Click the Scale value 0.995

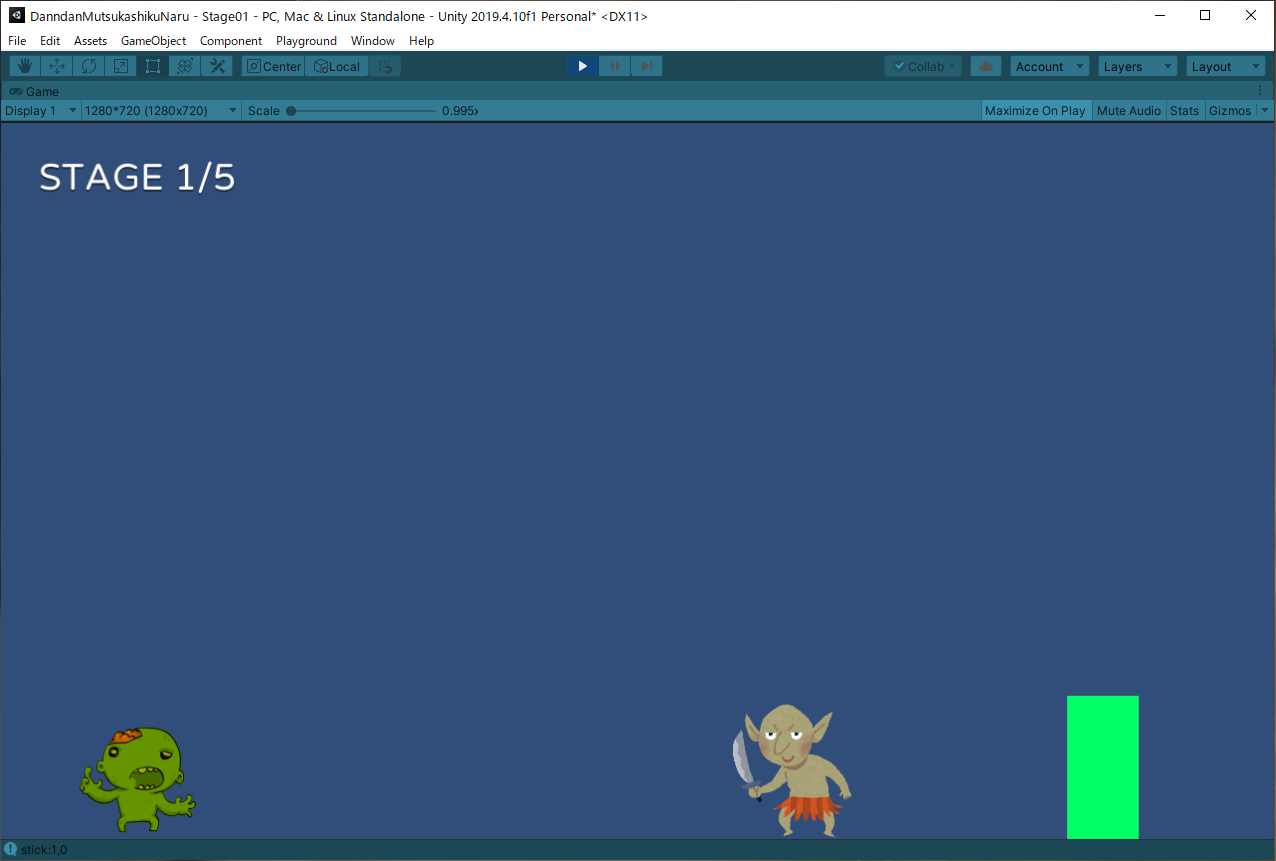460,110
